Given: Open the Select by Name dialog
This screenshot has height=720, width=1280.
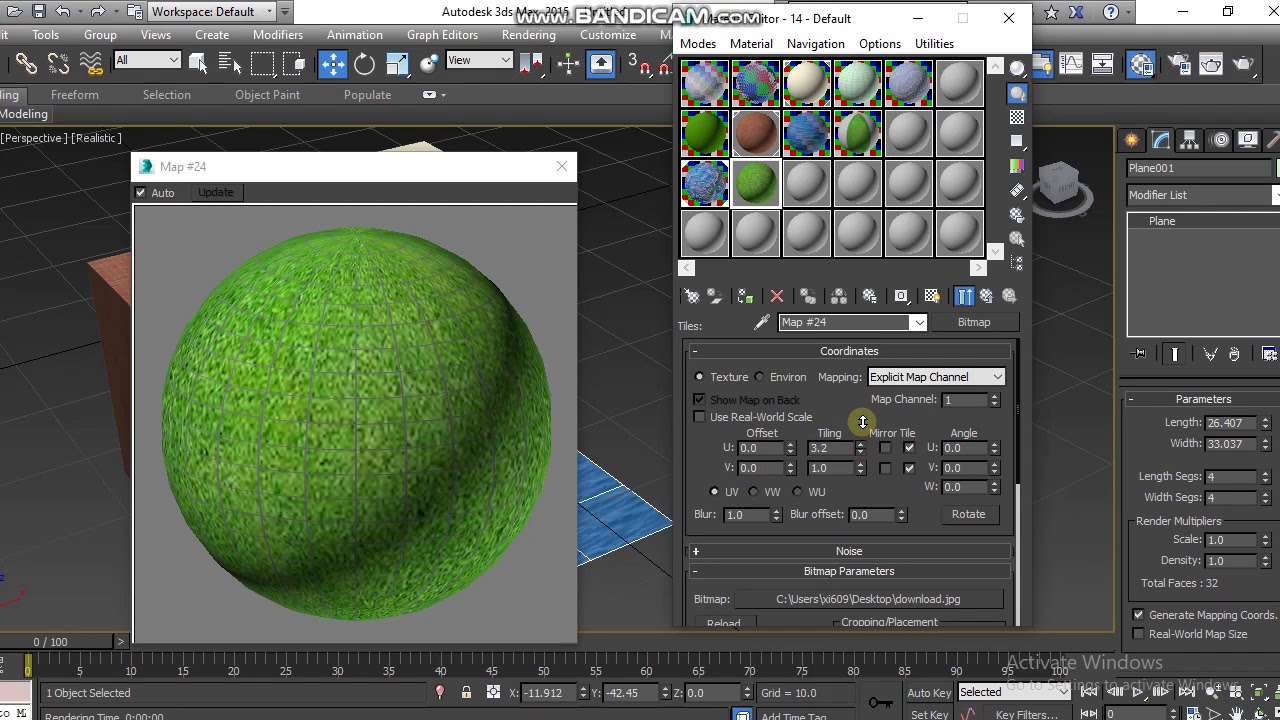Looking at the screenshot, I should point(231,64).
